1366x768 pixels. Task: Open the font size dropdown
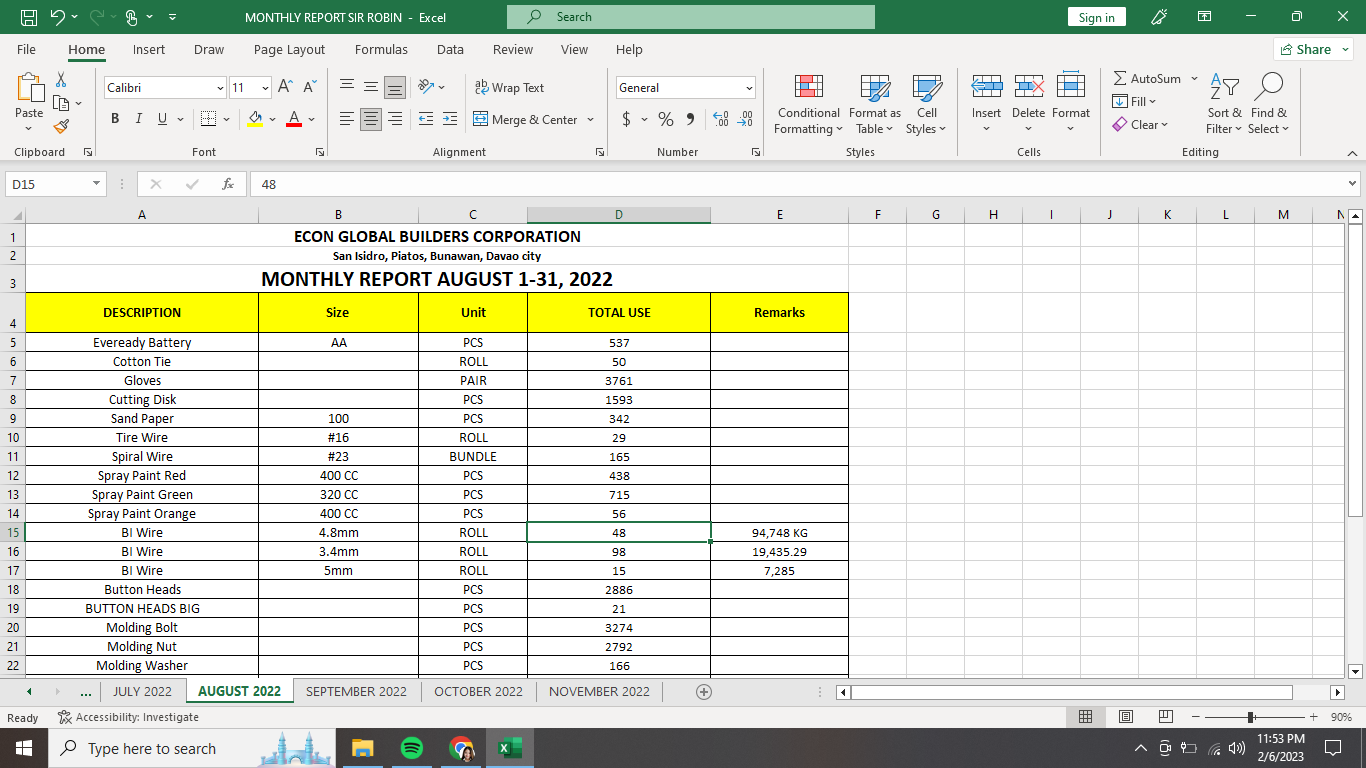point(265,88)
